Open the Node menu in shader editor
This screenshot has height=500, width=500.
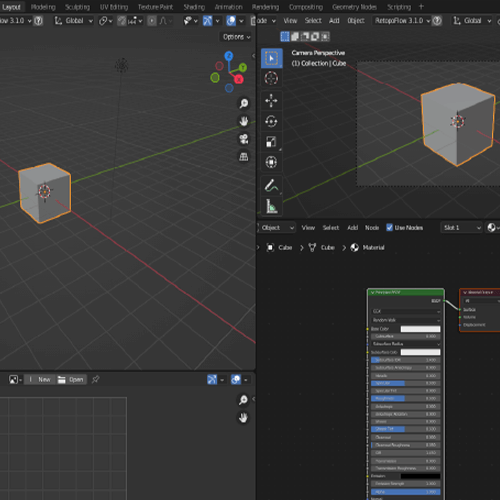(372, 227)
